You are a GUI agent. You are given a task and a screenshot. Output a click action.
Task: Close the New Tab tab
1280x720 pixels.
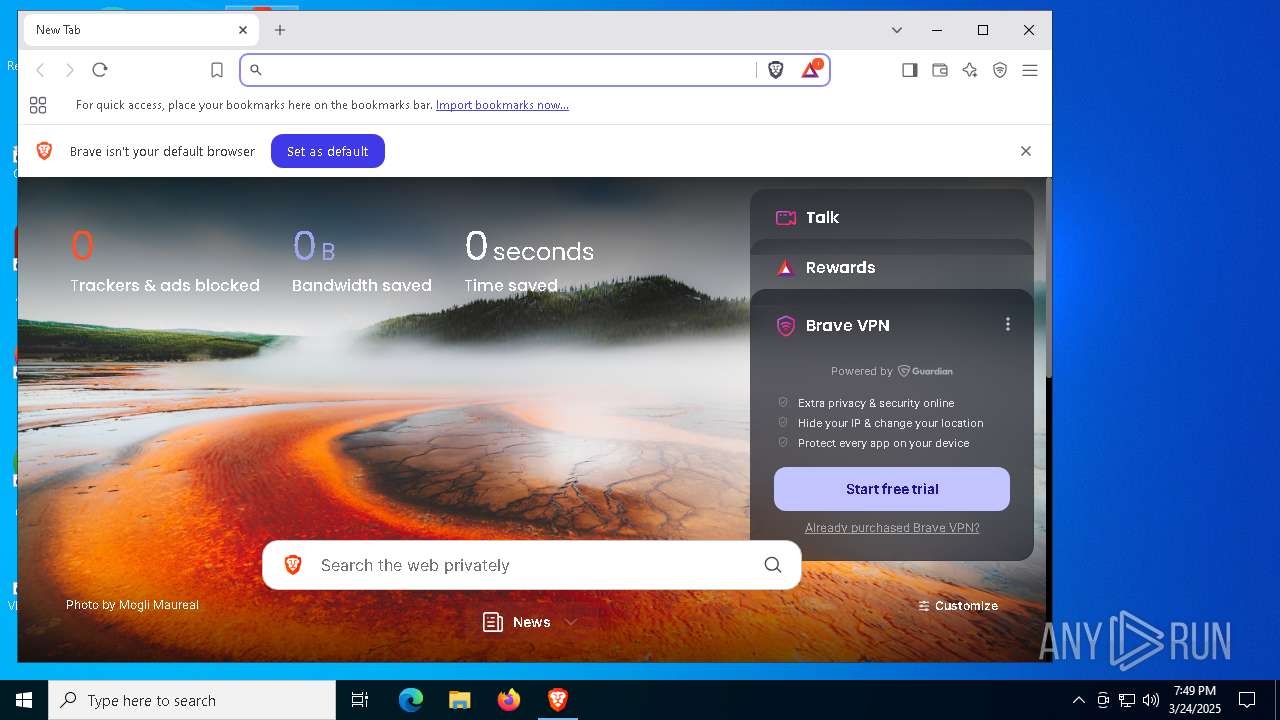click(x=243, y=30)
